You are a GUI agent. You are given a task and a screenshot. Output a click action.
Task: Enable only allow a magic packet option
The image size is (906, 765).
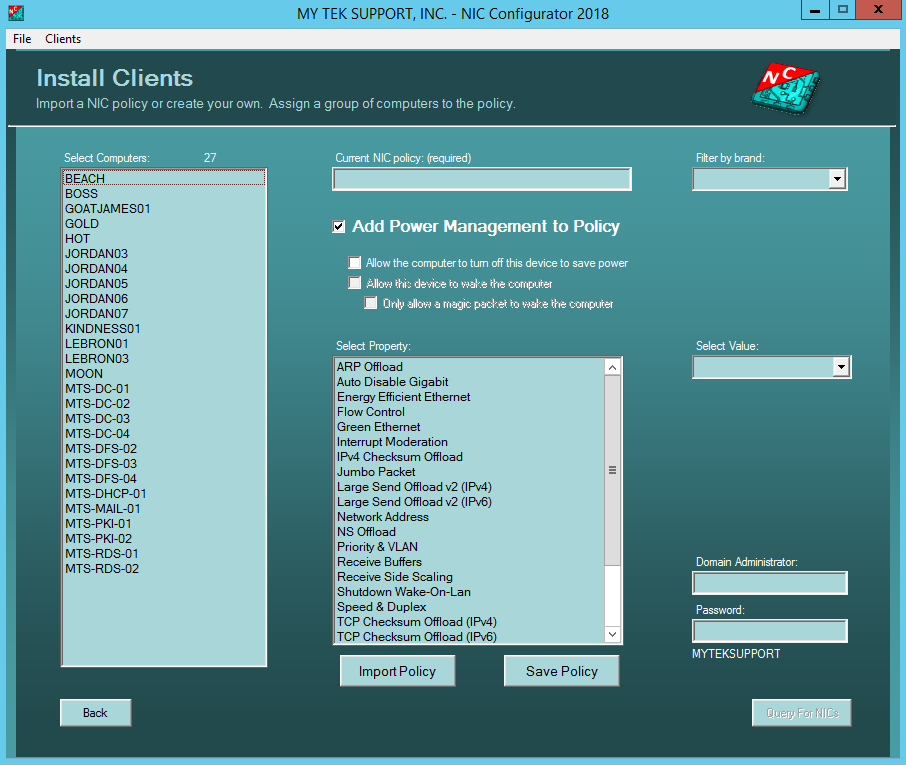pyautogui.click(x=371, y=302)
